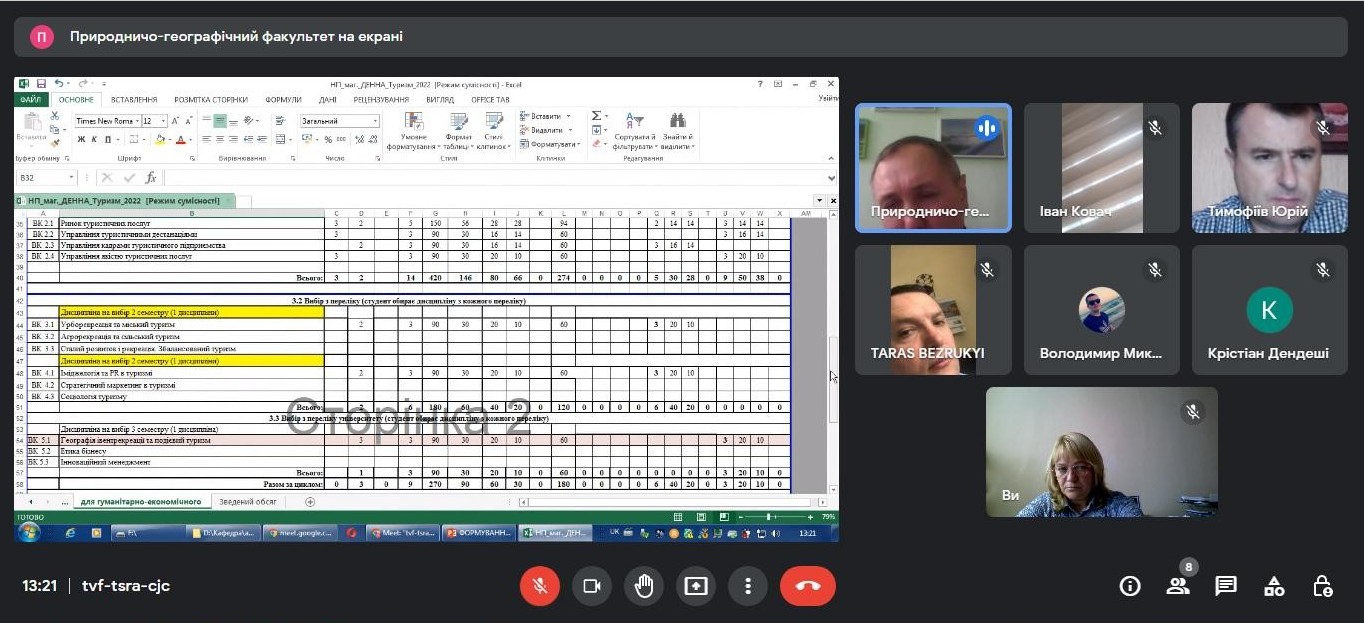The width and height of the screenshot is (1364, 623).
Task: Add a new sheet with plus button
Action: coord(310,502)
